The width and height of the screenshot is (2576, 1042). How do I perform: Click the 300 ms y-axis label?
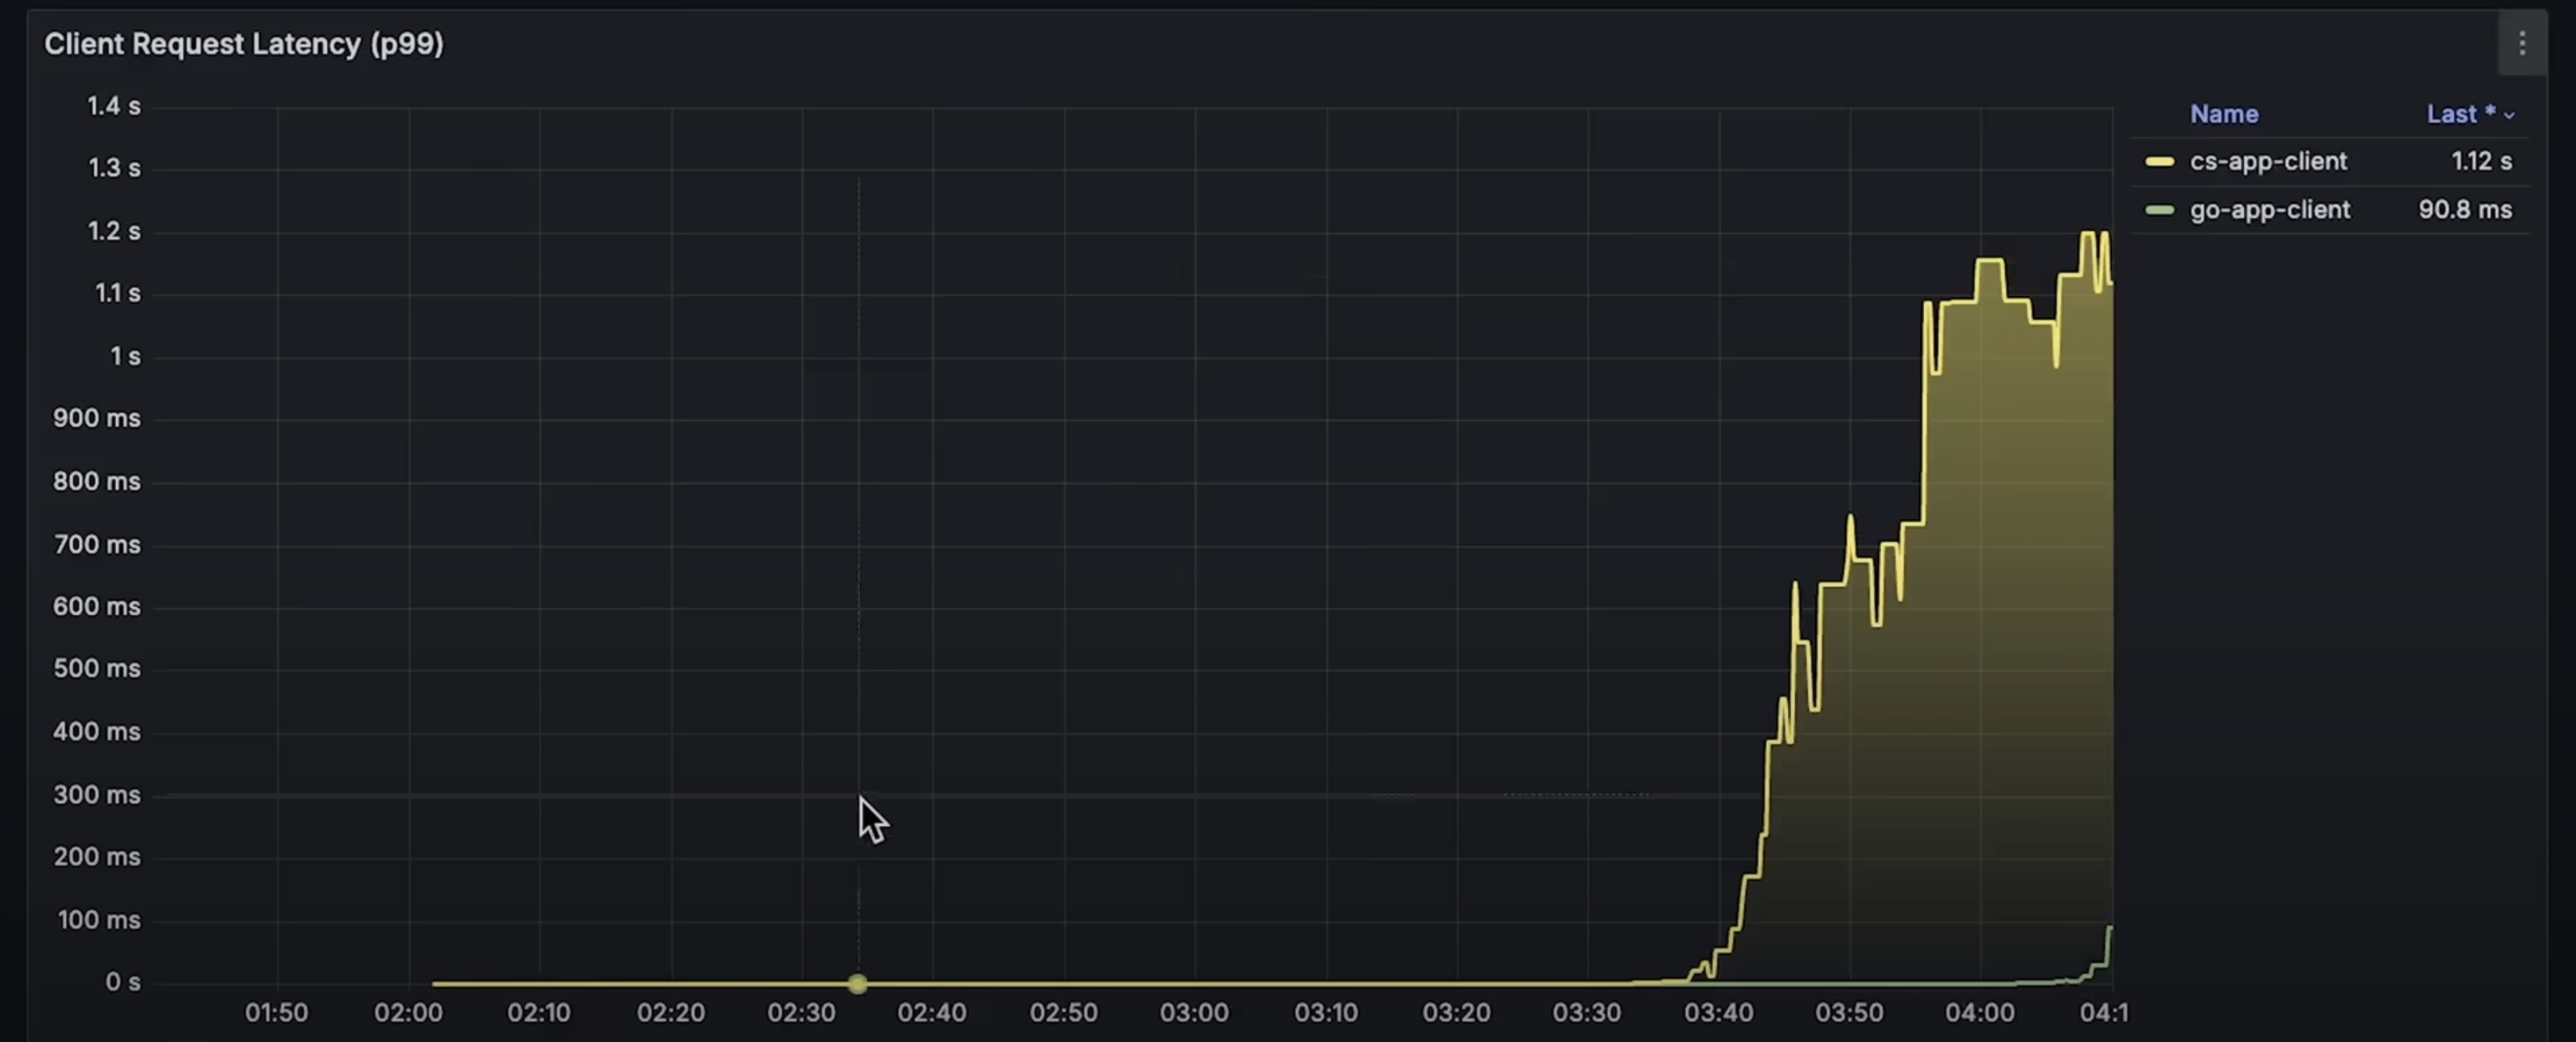coord(97,795)
